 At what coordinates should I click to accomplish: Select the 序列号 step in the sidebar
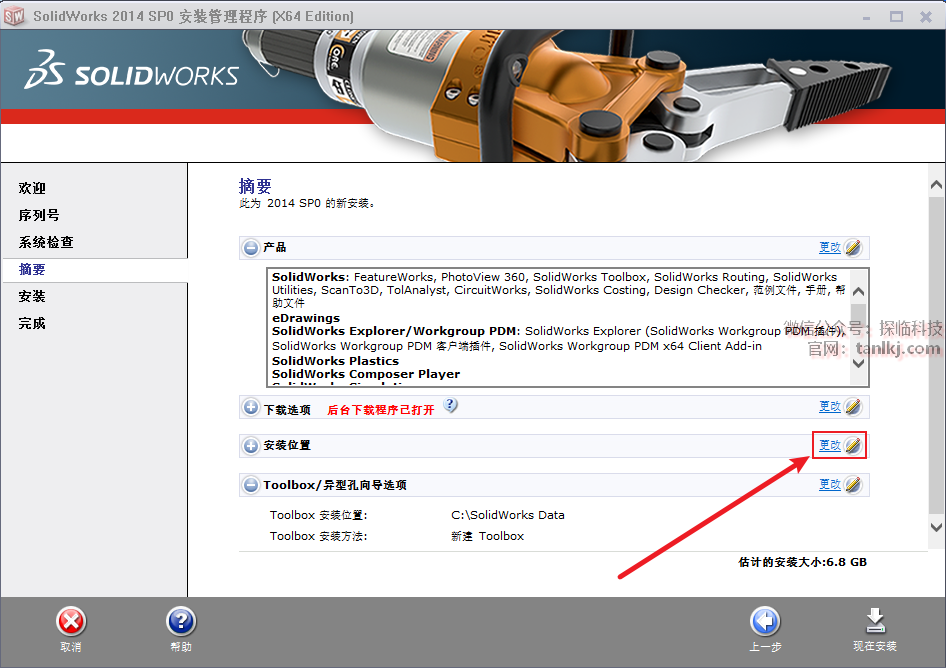click(x=39, y=215)
